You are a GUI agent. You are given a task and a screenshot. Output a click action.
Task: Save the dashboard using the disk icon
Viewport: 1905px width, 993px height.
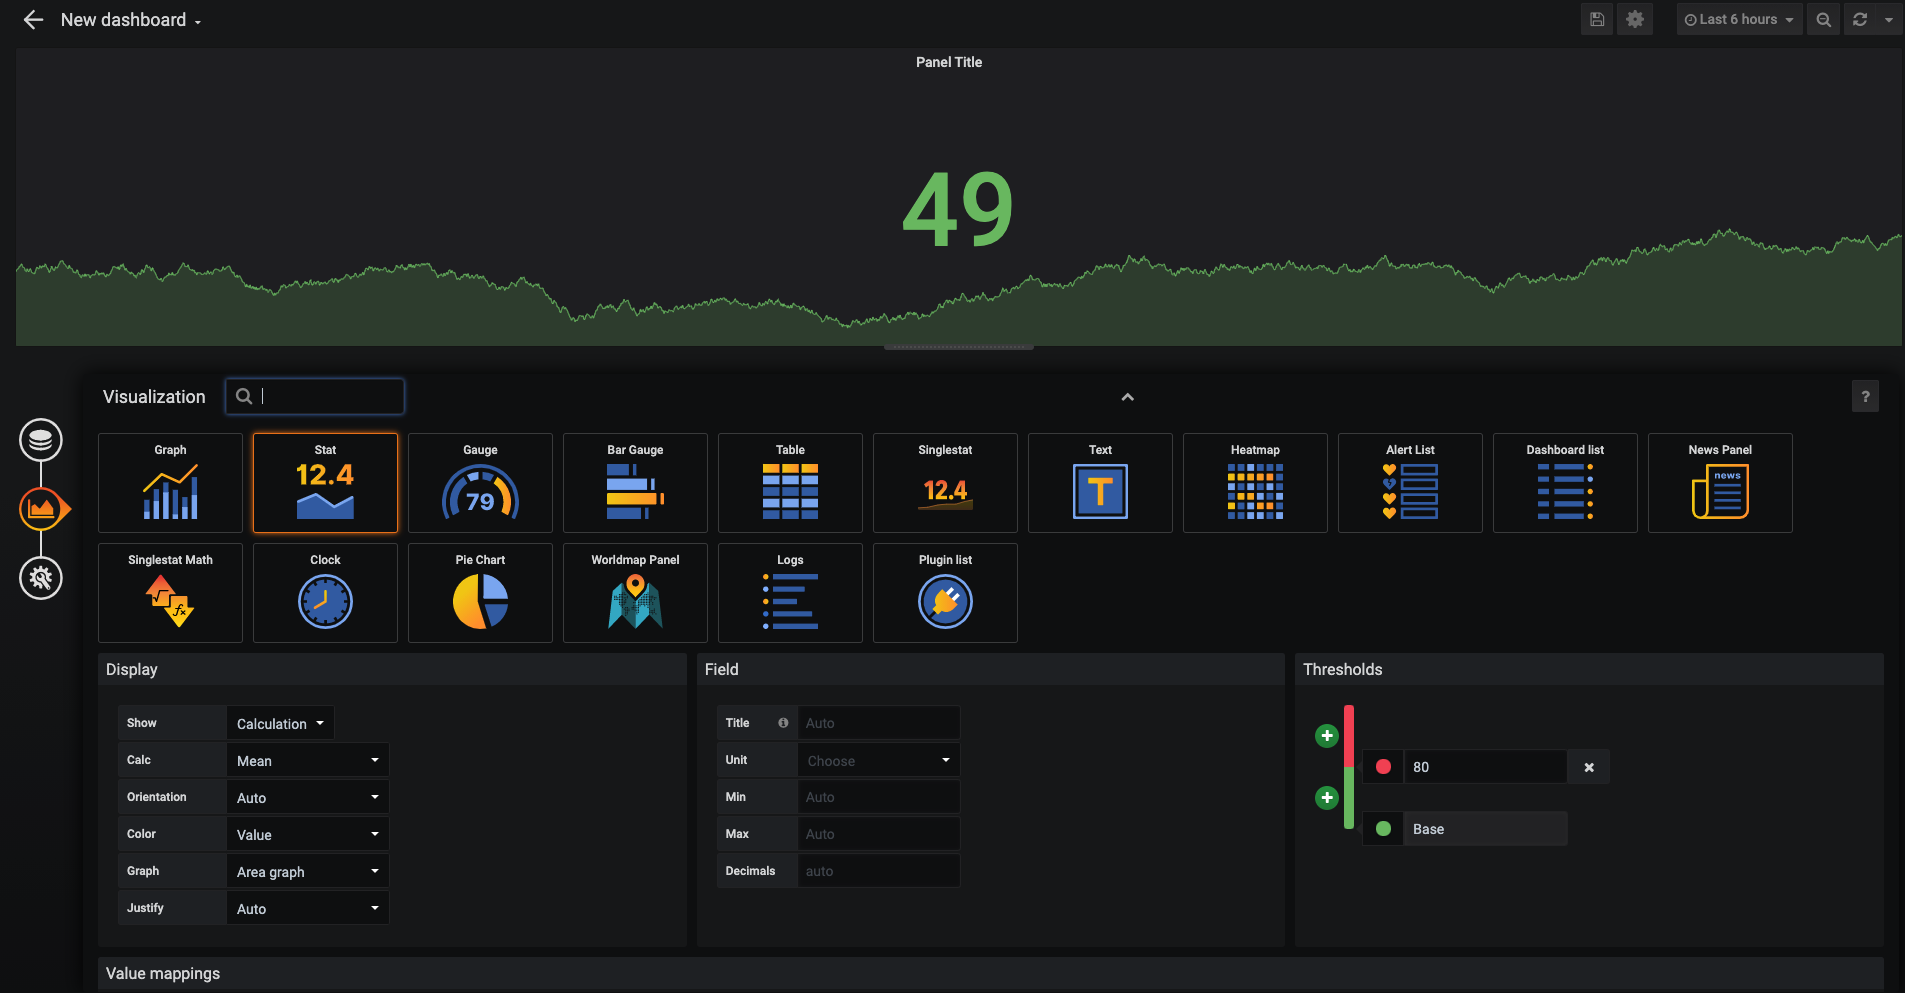click(x=1596, y=18)
